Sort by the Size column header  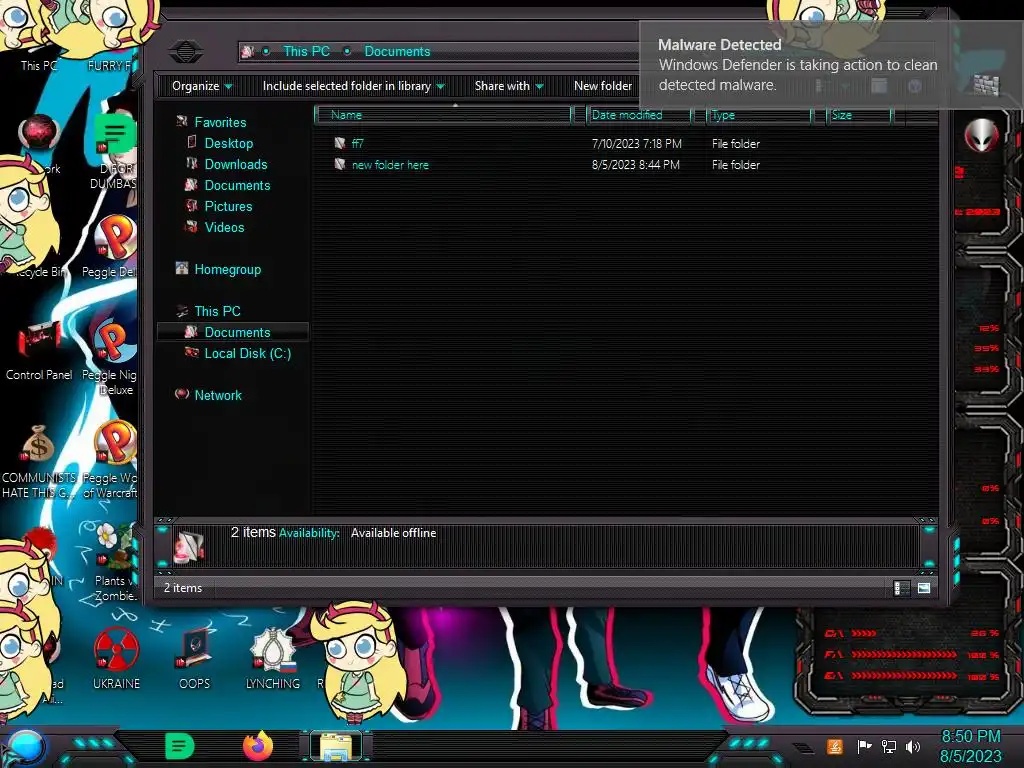(859, 115)
